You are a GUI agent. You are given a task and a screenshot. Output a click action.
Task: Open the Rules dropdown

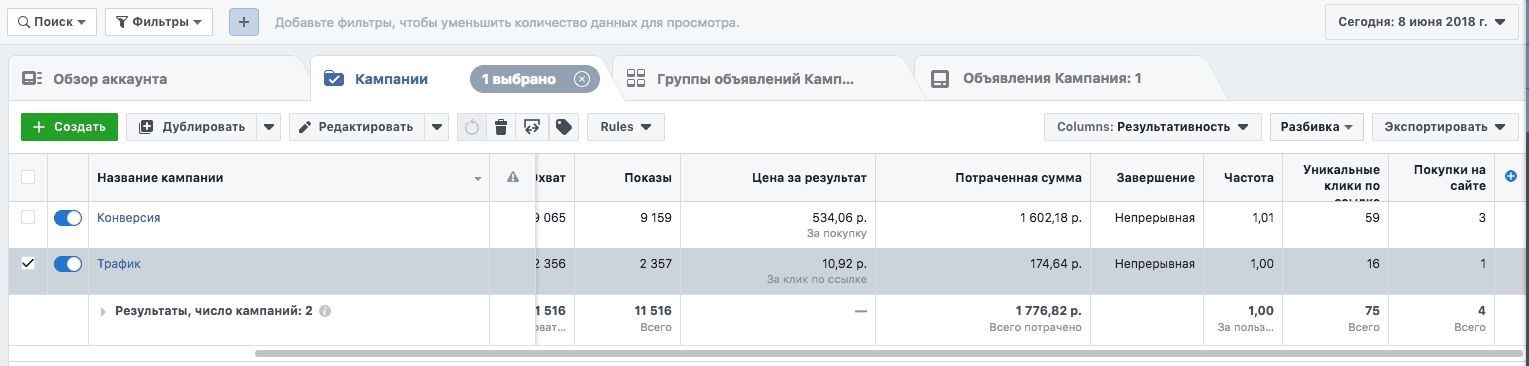tap(626, 127)
